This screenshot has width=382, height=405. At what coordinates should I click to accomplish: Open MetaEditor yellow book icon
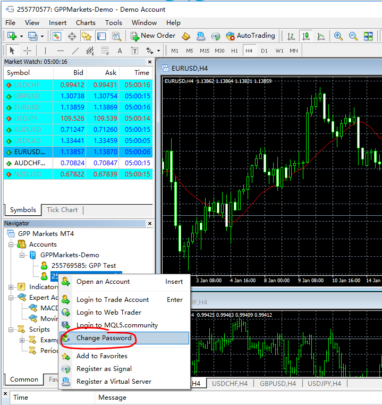pyautogui.click(x=186, y=36)
